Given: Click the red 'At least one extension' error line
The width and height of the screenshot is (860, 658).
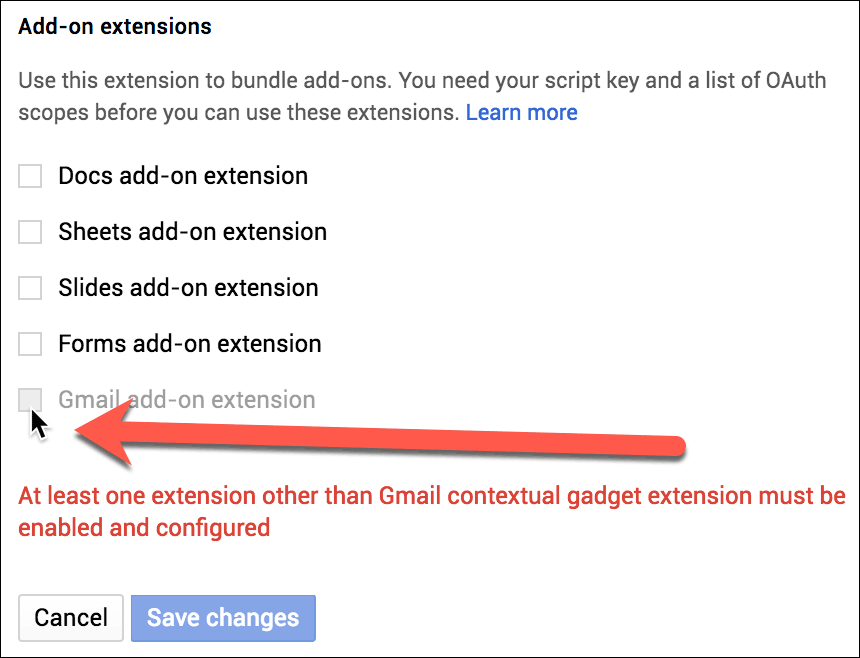Looking at the screenshot, I should click(432, 495).
